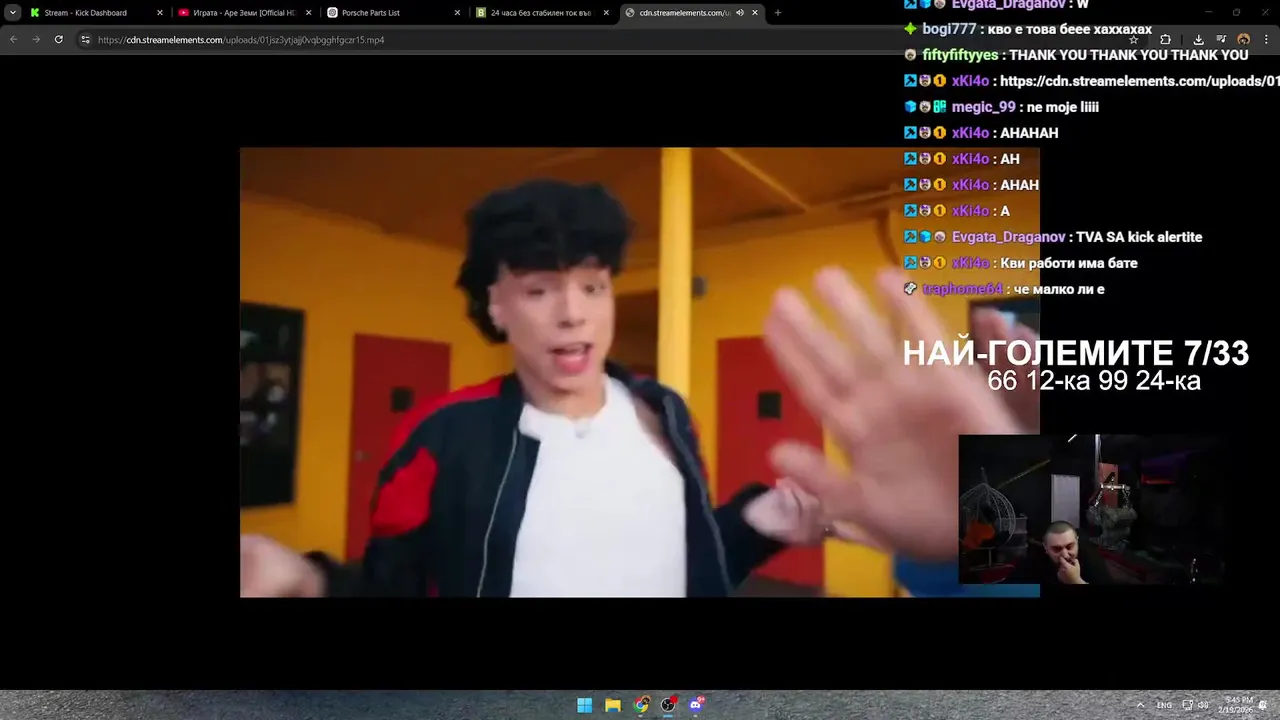Click the chat link from xKi4o
This screenshot has width=1280, height=720.
click(x=1139, y=81)
